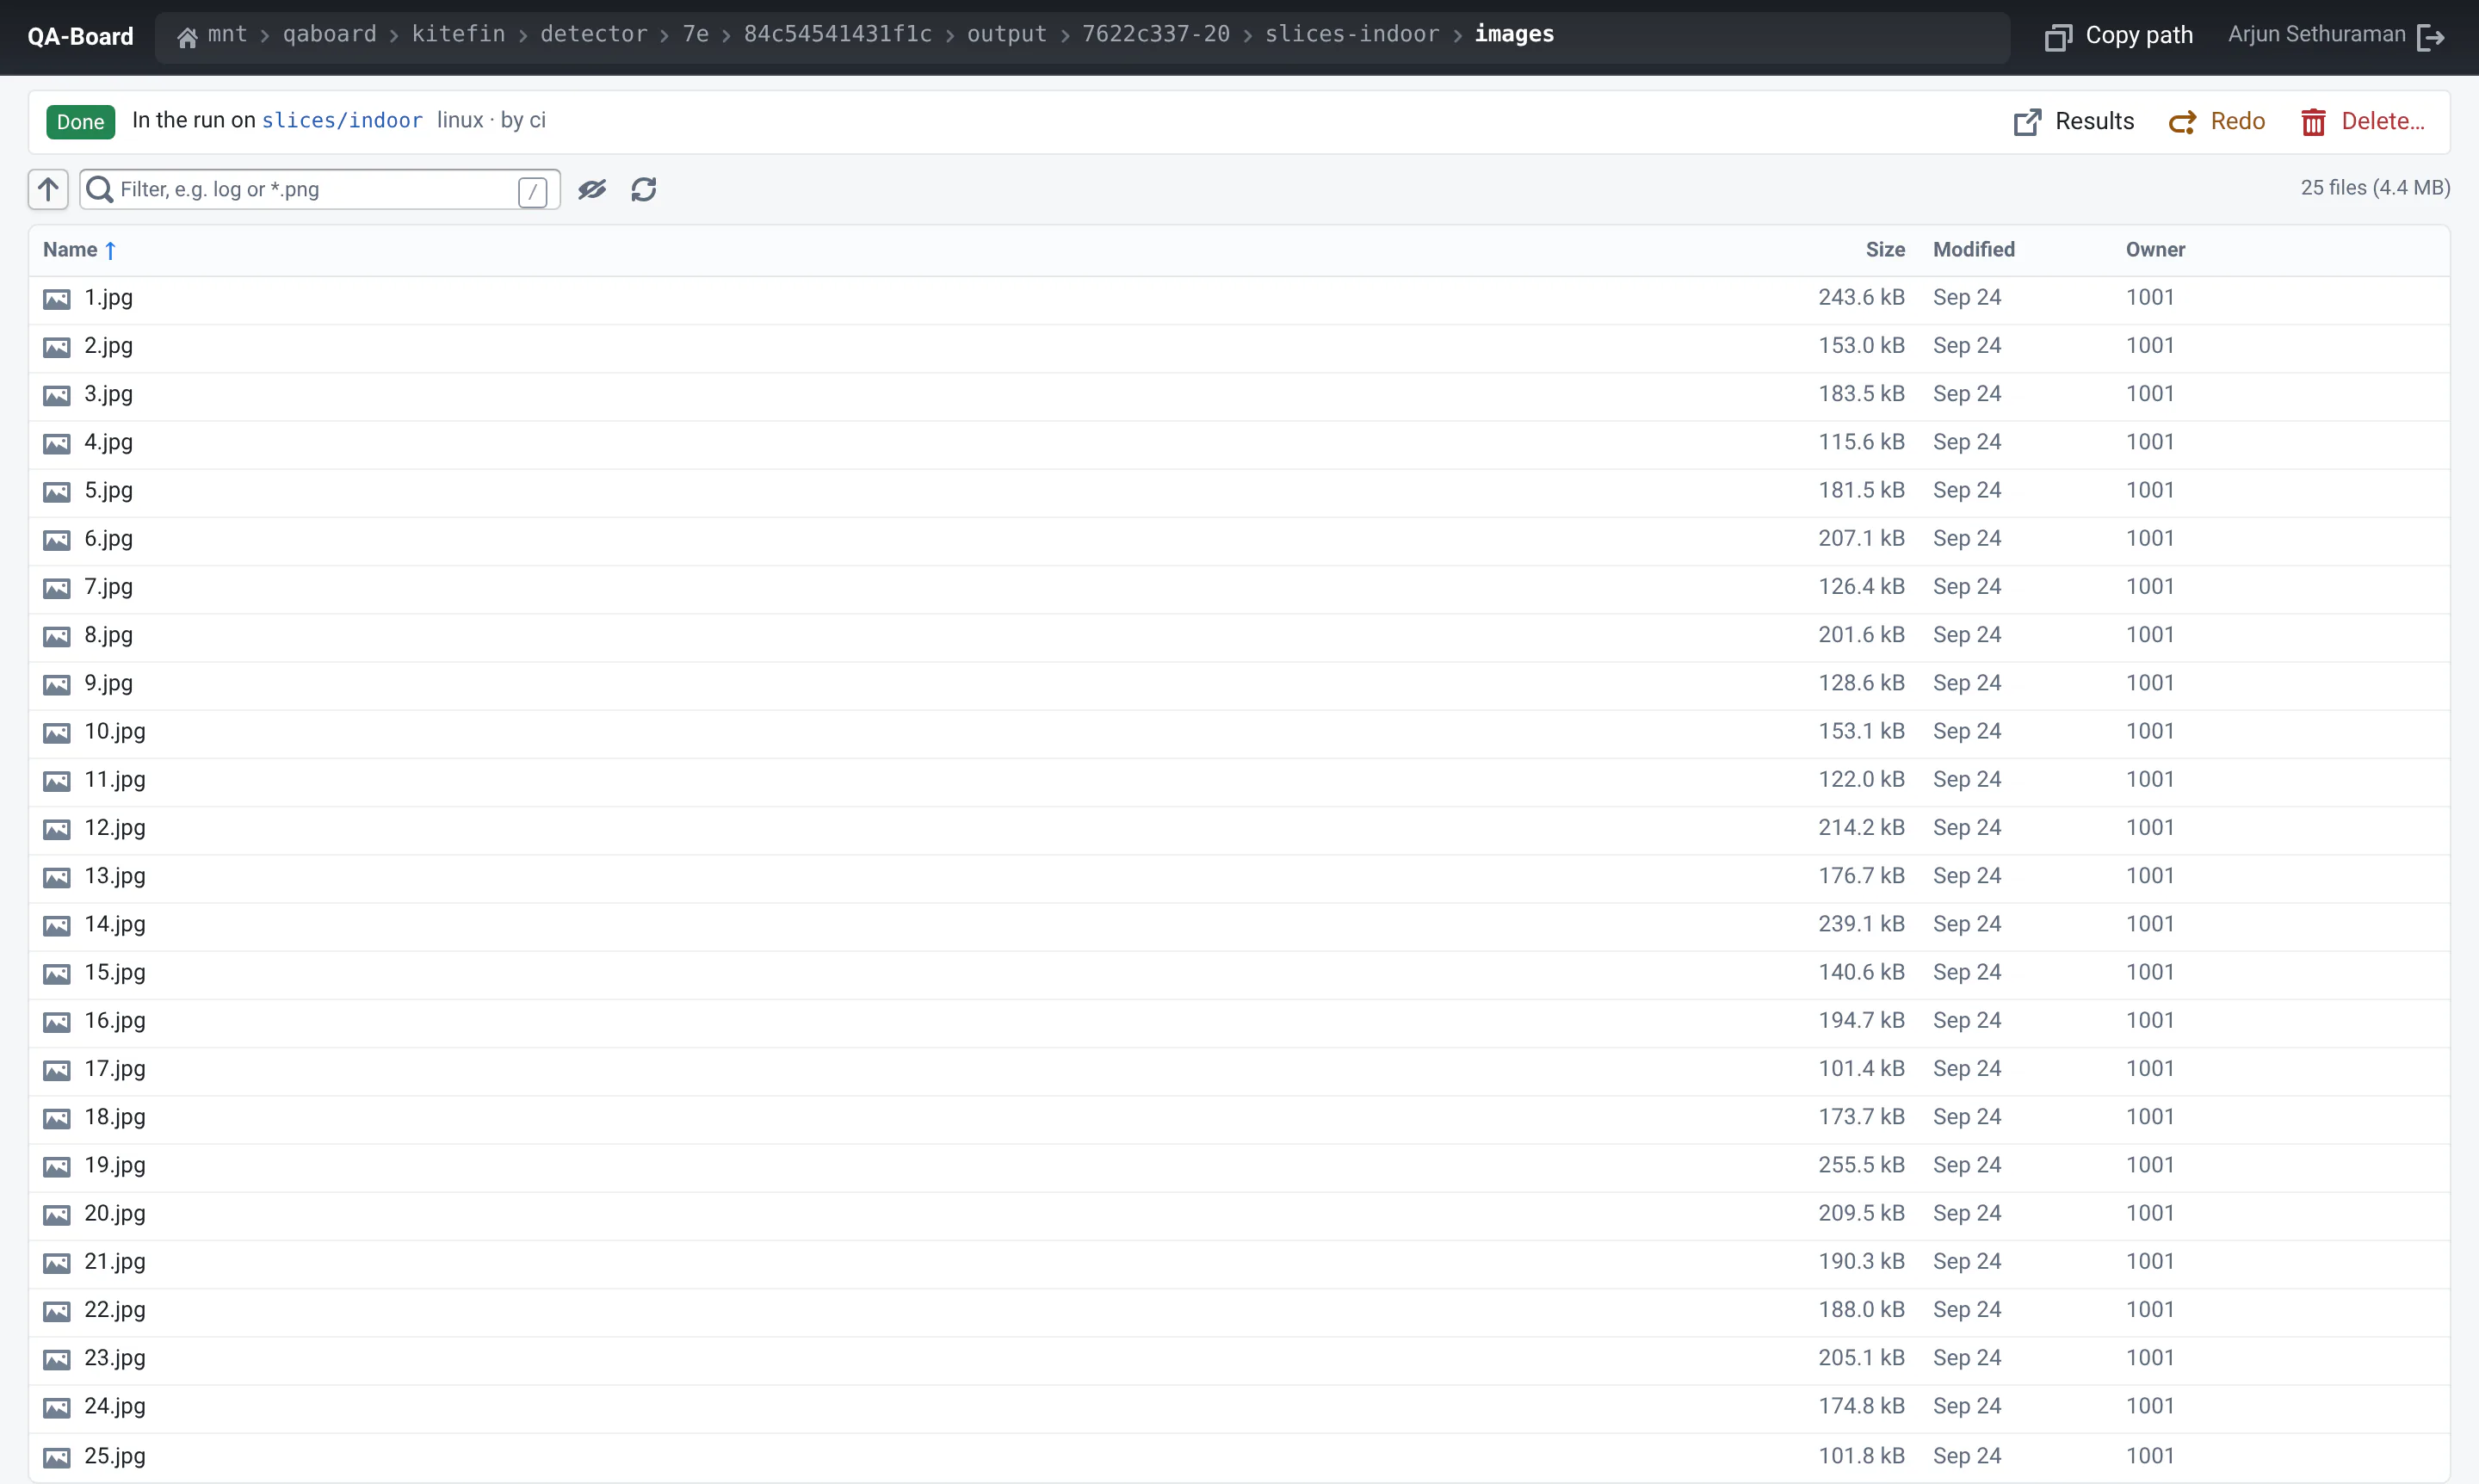Open Results in external view

click(2074, 121)
